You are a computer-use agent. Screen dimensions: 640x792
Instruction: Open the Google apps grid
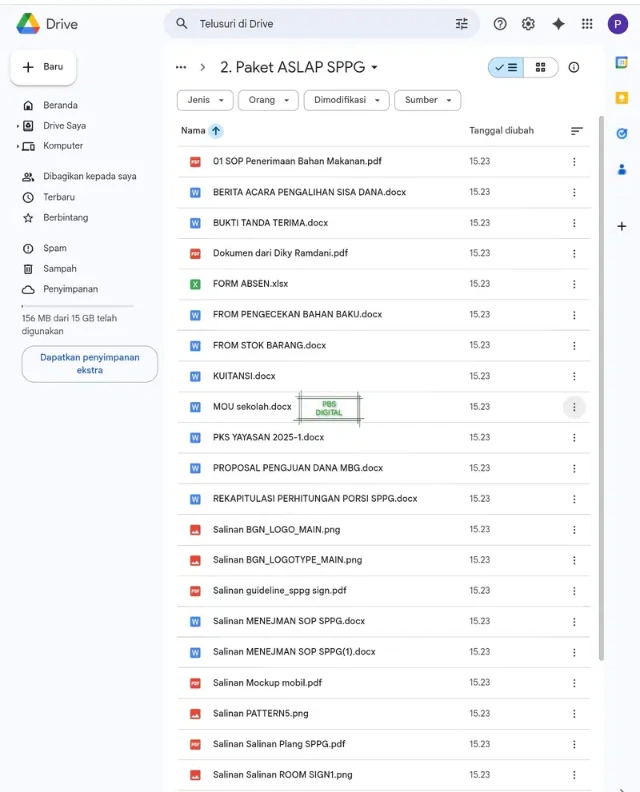(587, 24)
